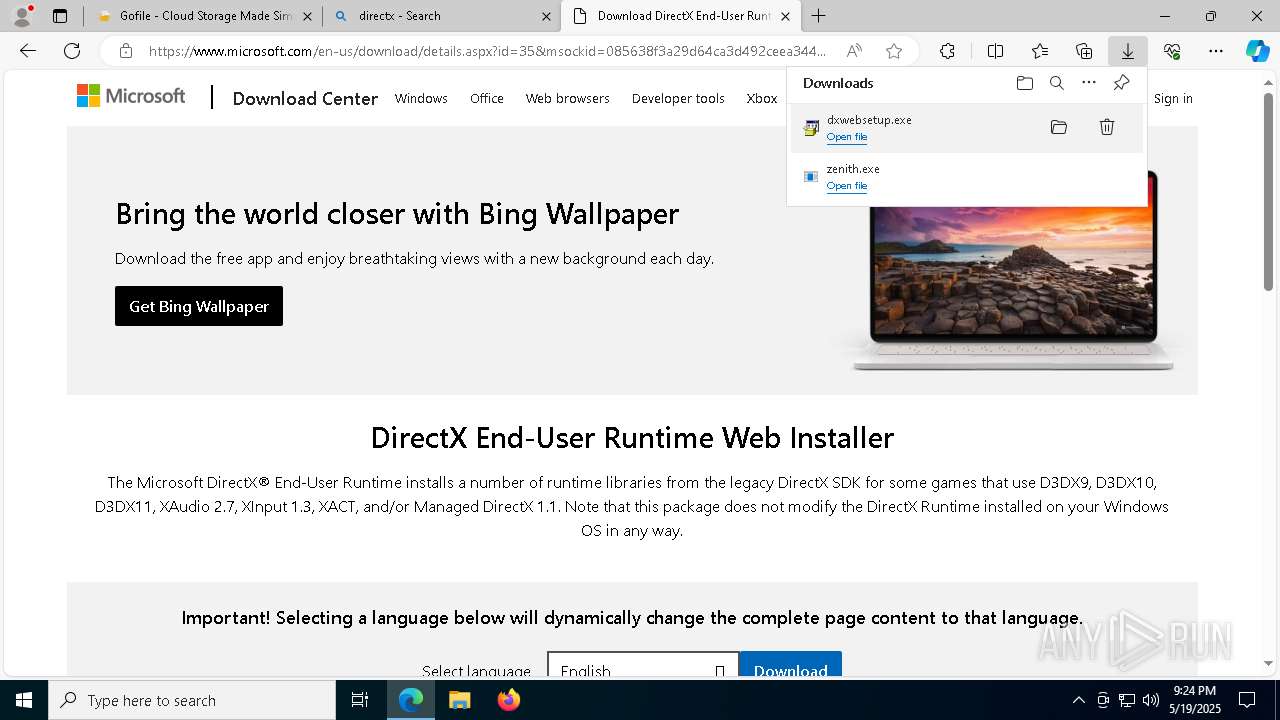Launch Copilot sidebar icon
Viewport: 1280px width, 720px height.
click(x=1258, y=51)
